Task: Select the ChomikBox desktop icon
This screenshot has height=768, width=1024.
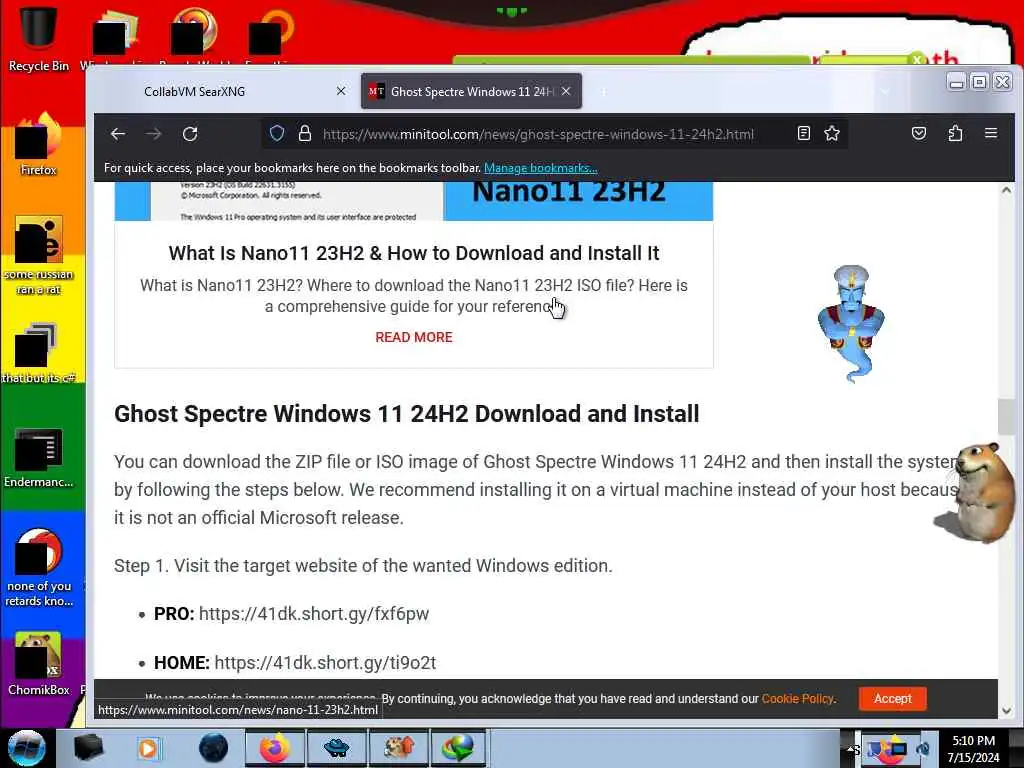Action: 39,663
